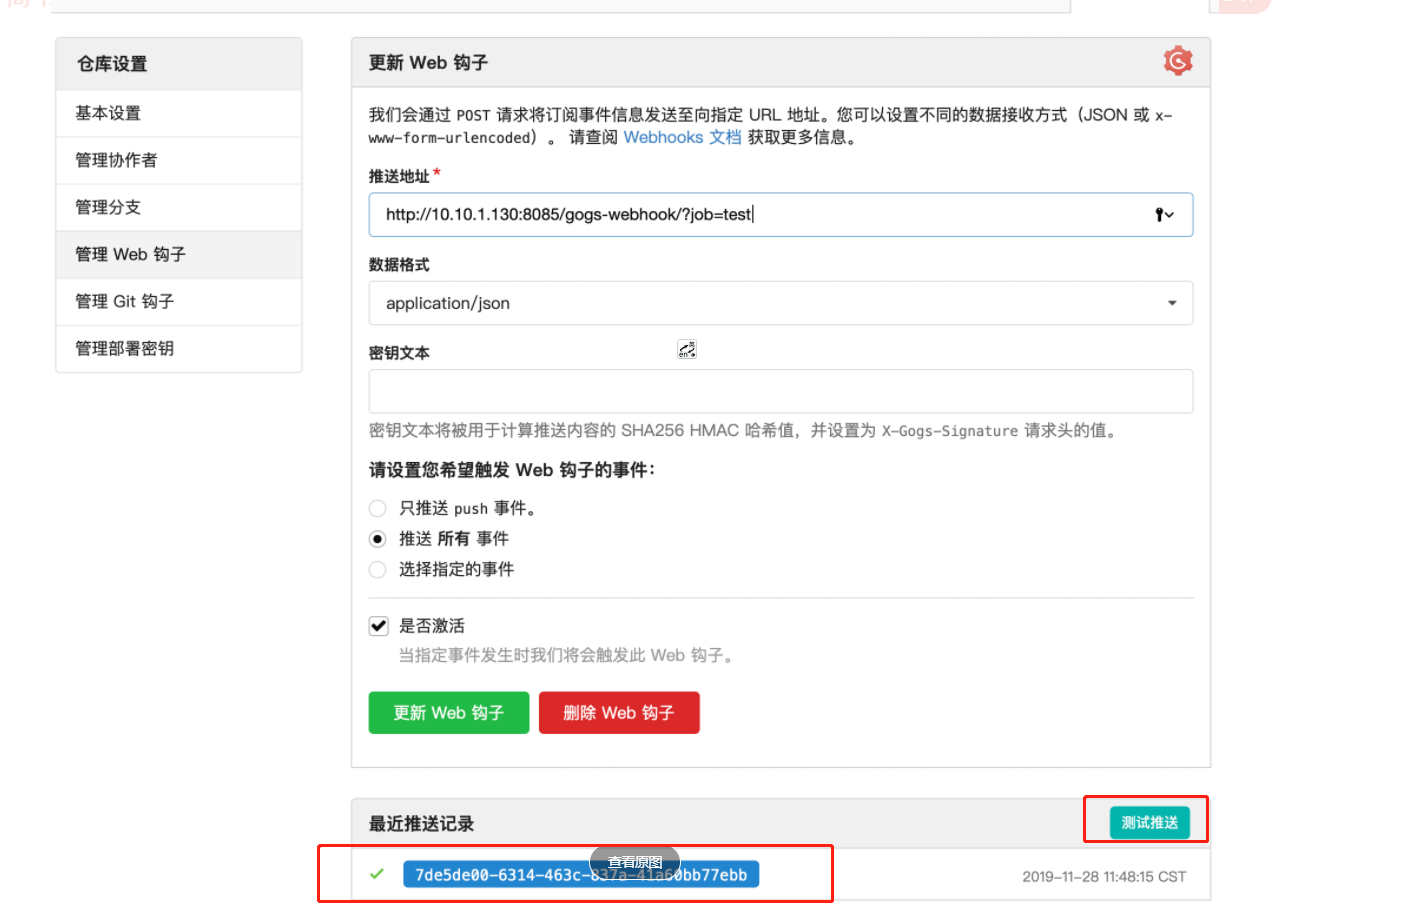Open the 数据格式 application/json dropdown
1424x904 pixels.
(x=780, y=303)
